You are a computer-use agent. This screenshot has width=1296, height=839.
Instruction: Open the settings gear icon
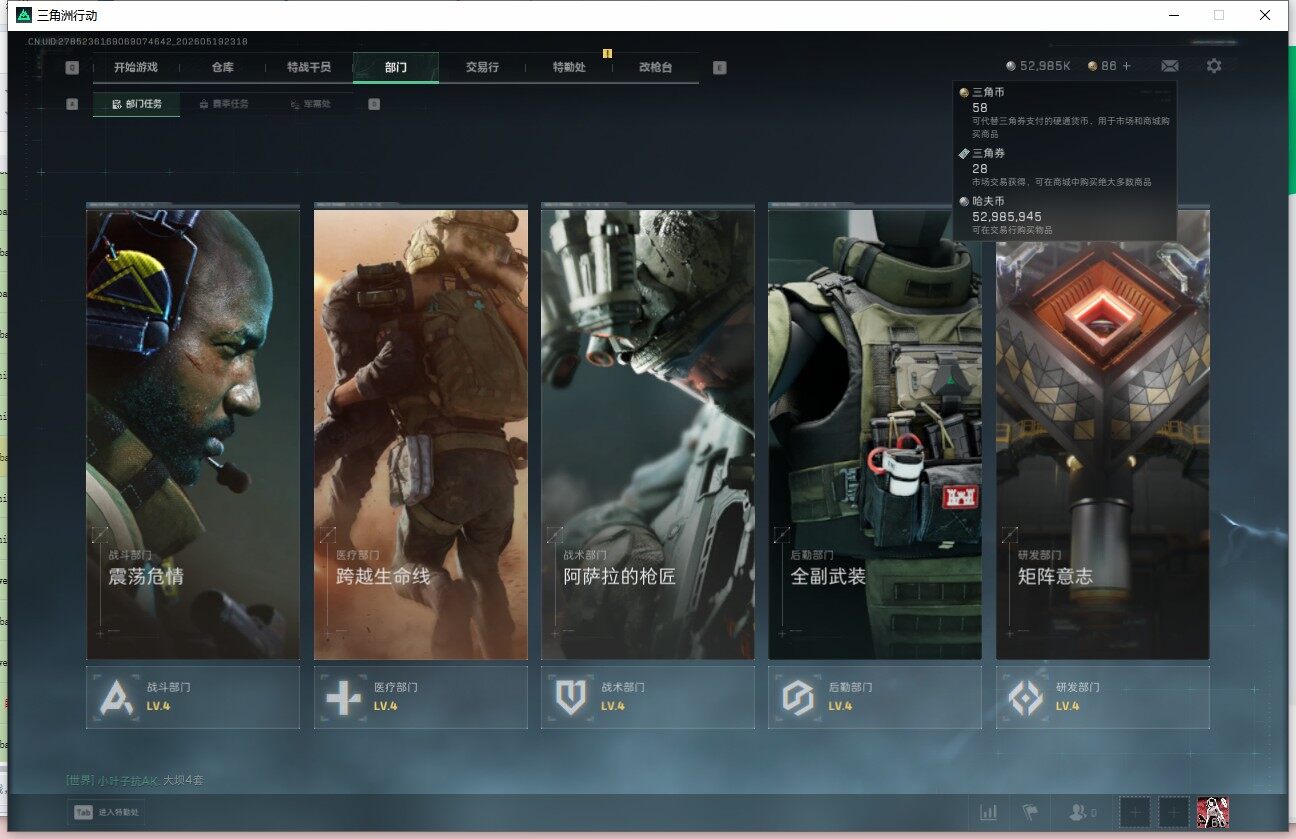1214,66
